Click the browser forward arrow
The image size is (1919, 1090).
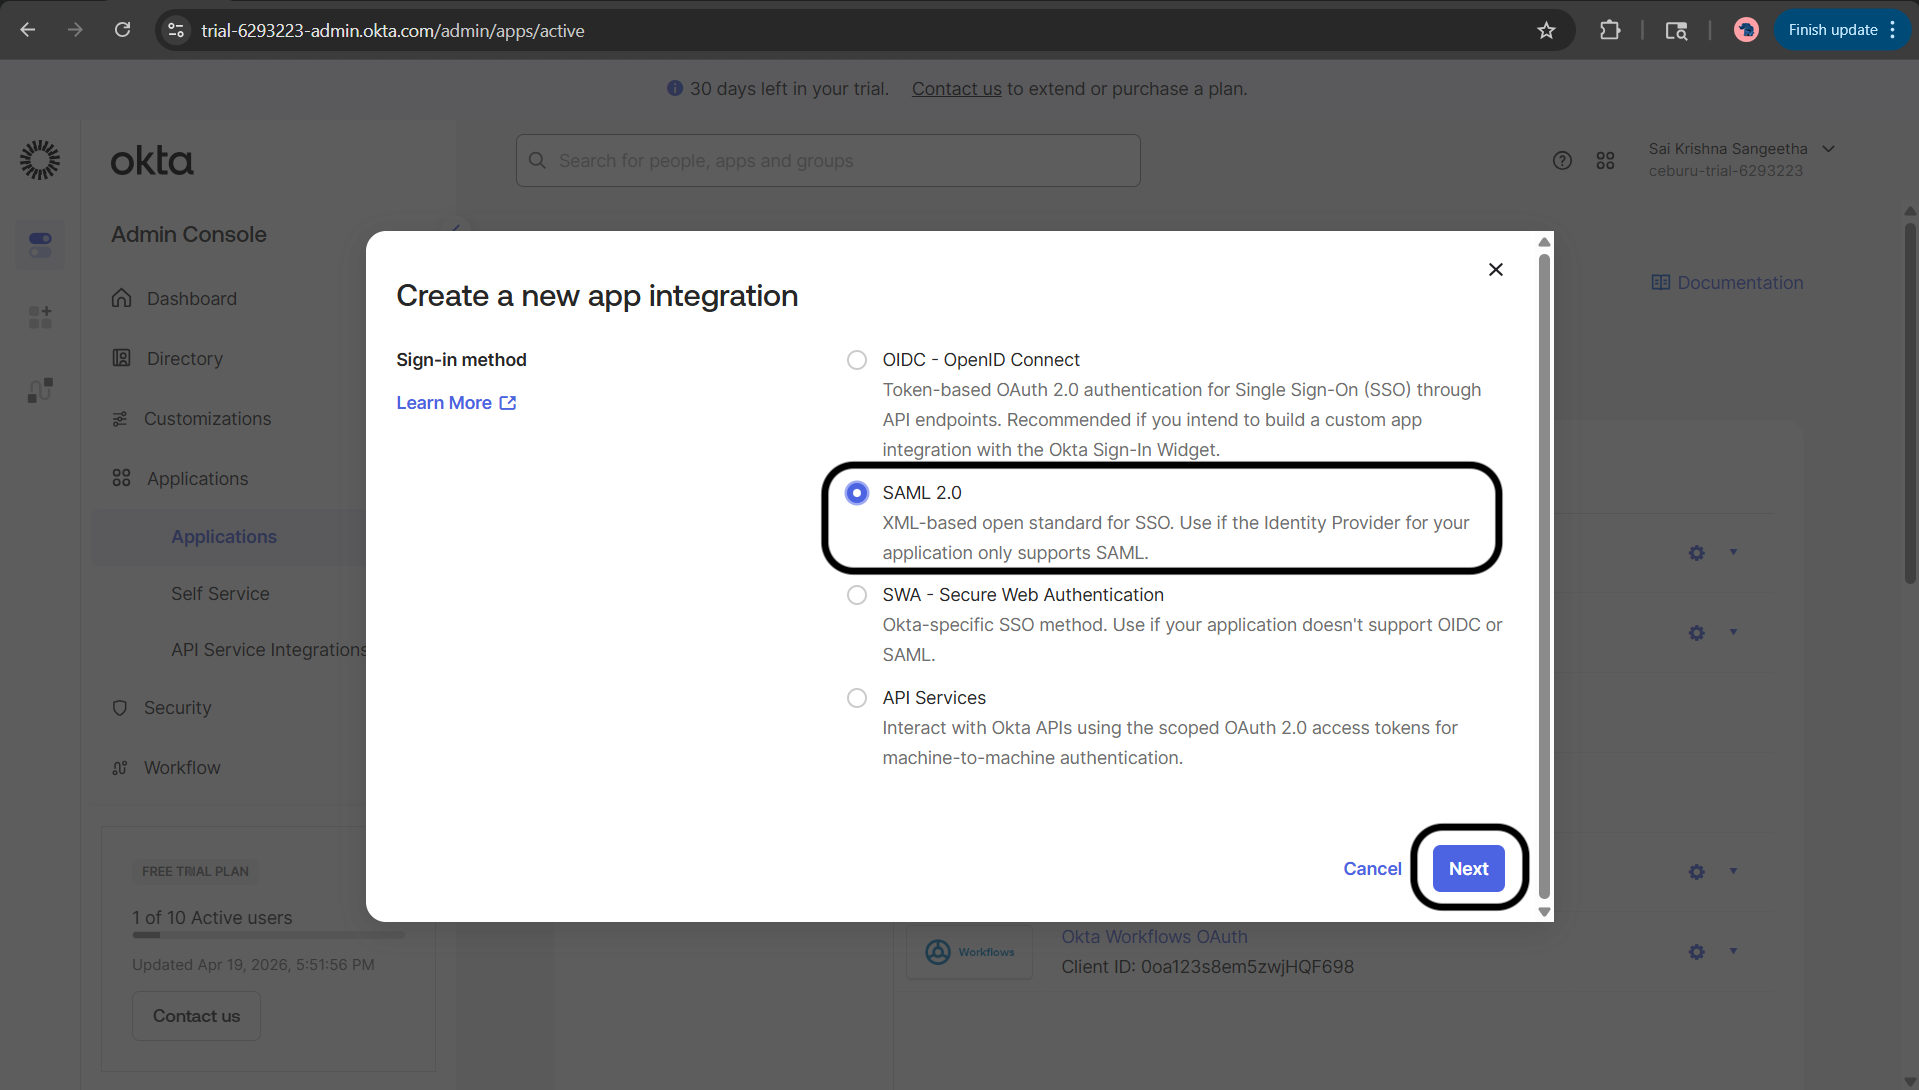click(x=75, y=30)
